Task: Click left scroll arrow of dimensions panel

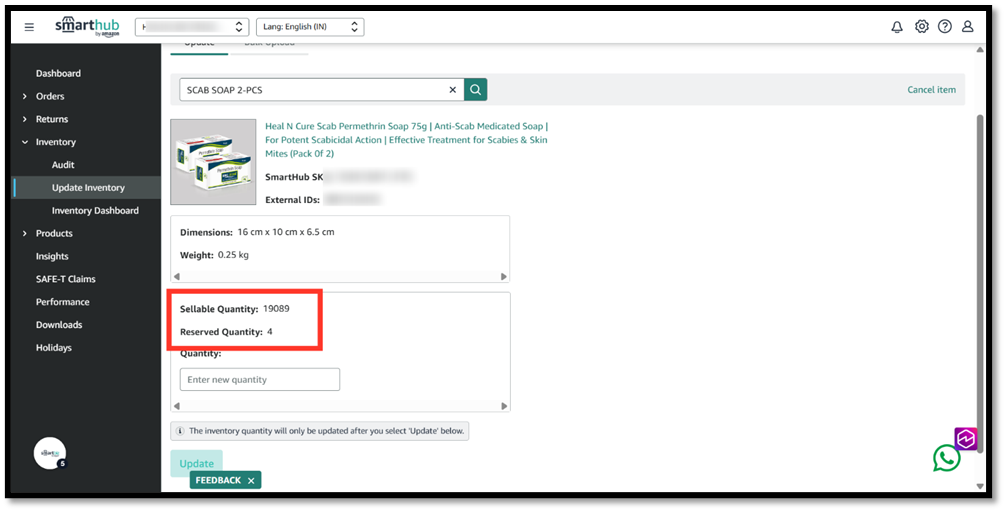Action: point(177,277)
